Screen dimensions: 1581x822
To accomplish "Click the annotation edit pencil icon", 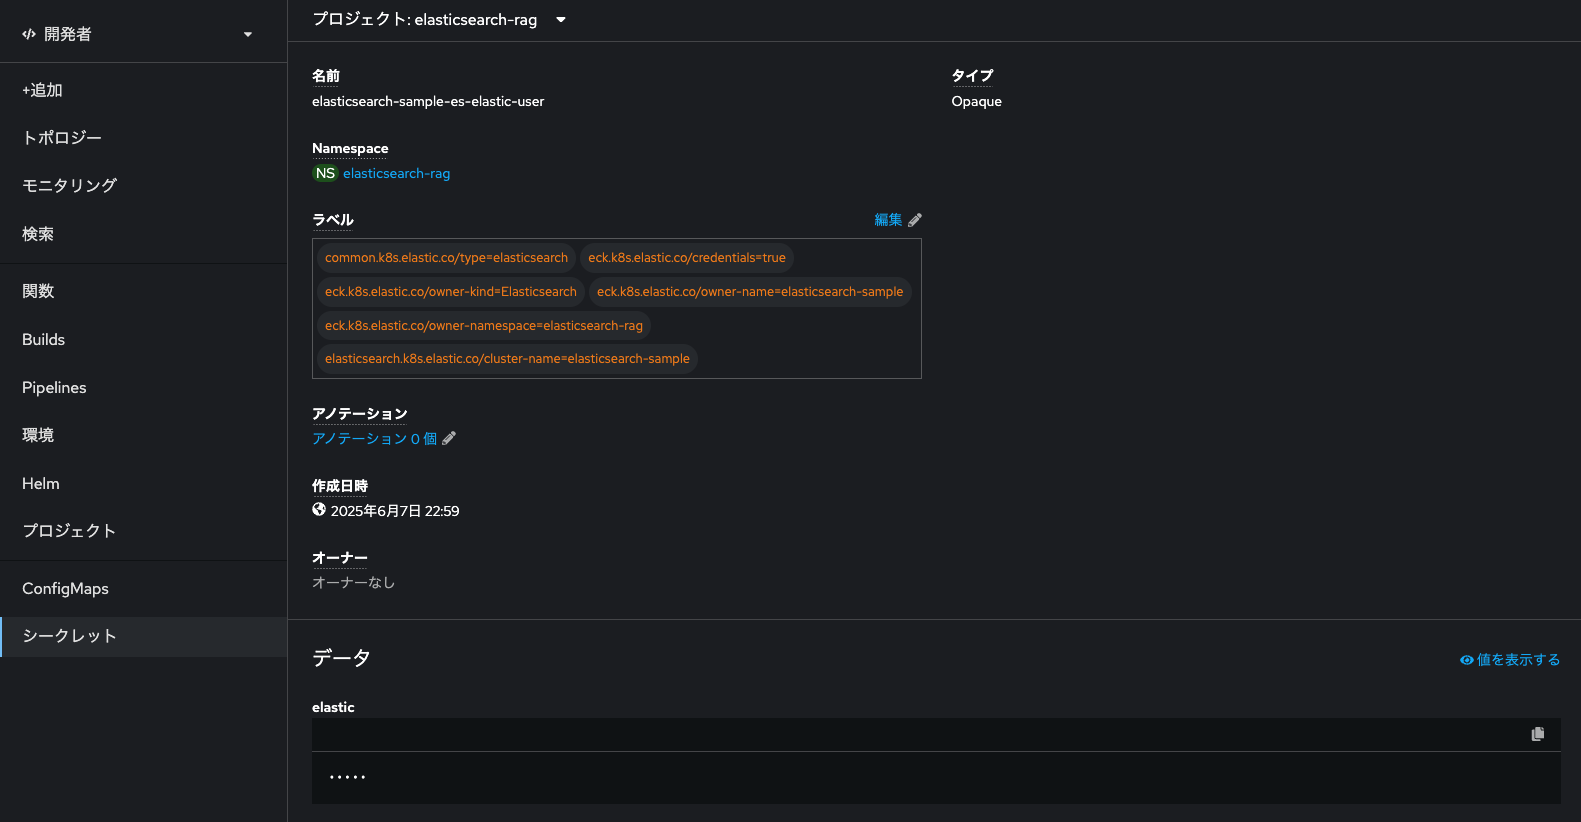I will tap(449, 438).
